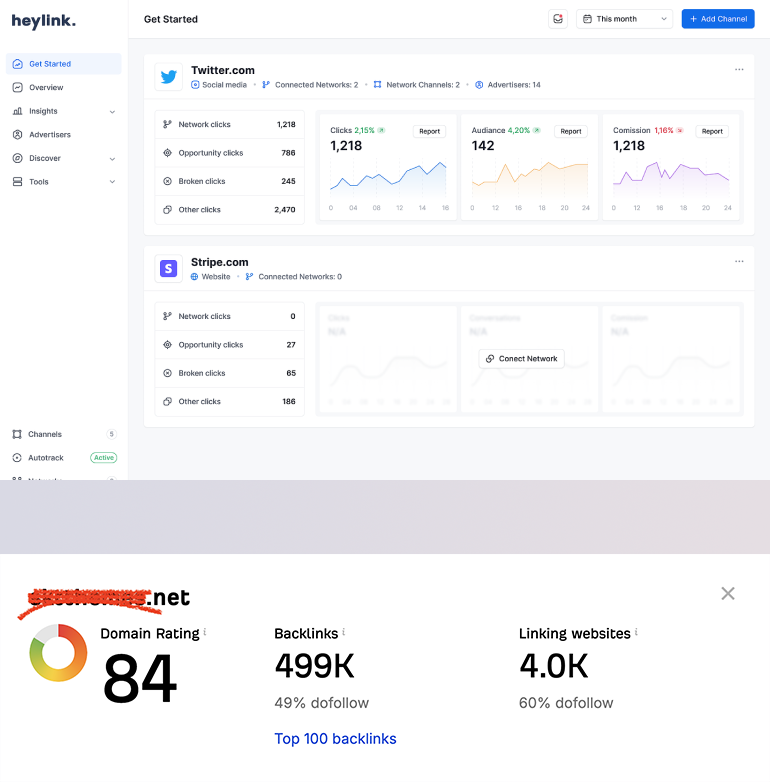Viewport: 770px width, 782px height.
Task: Click Twitter Network clicks row
Action: click(229, 125)
